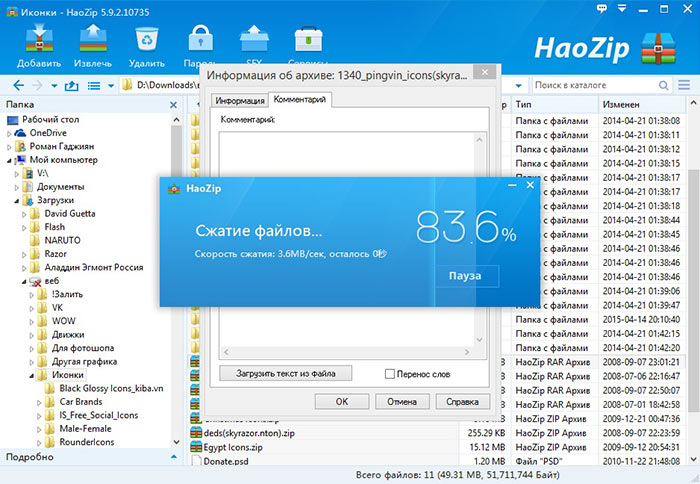Select the Комментарий tab
This screenshot has width=700, height=484.
pos(299,100)
